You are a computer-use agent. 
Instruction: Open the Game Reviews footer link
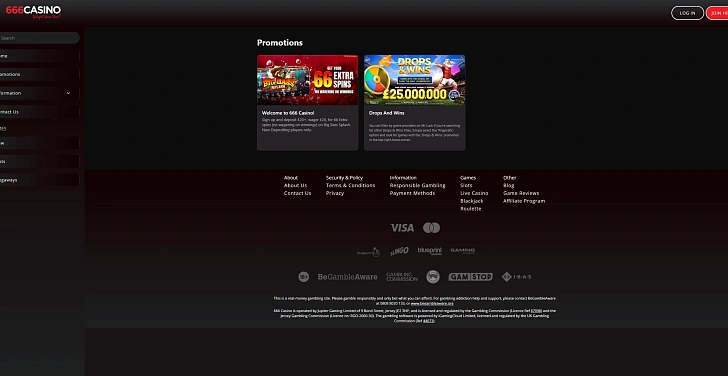(521, 194)
